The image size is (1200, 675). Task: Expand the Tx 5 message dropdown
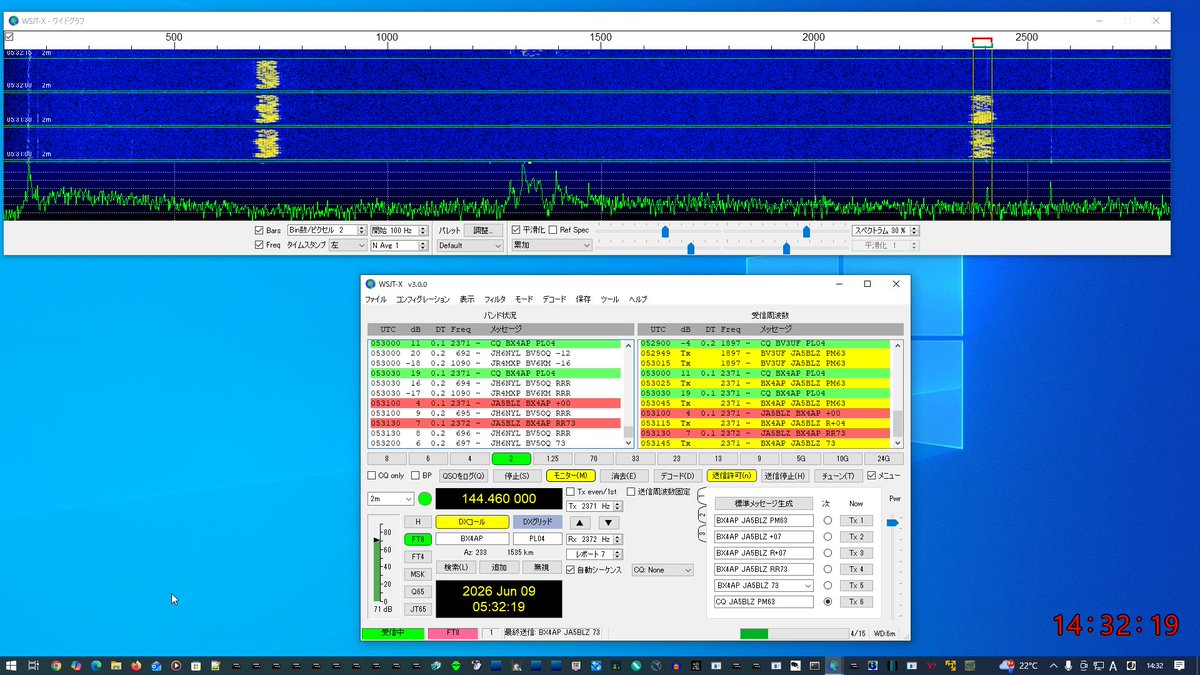coord(808,586)
